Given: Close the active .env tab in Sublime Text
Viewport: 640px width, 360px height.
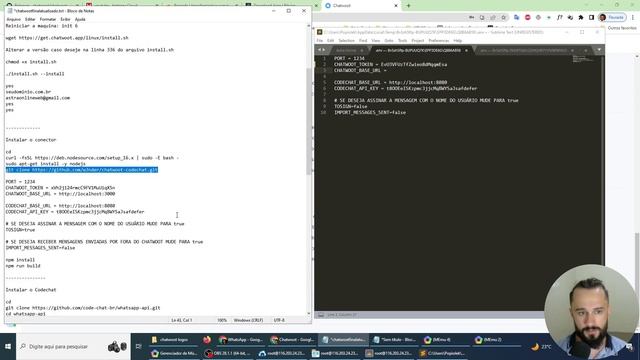Looking at the screenshot, I should (x=466, y=50).
